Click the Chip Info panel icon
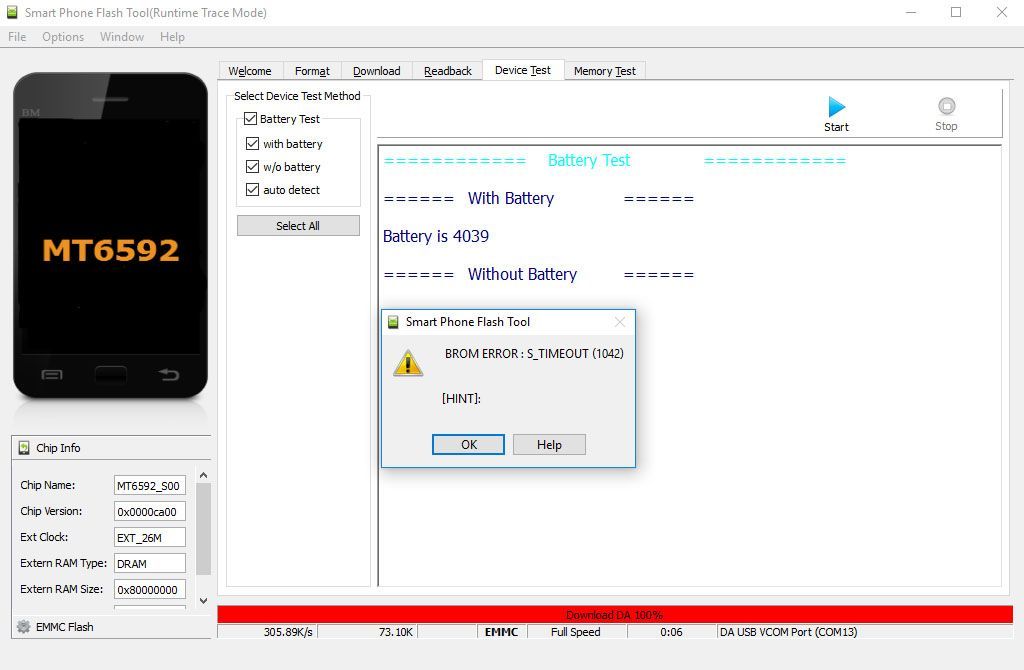1024x670 pixels. click(x=24, y=448)
